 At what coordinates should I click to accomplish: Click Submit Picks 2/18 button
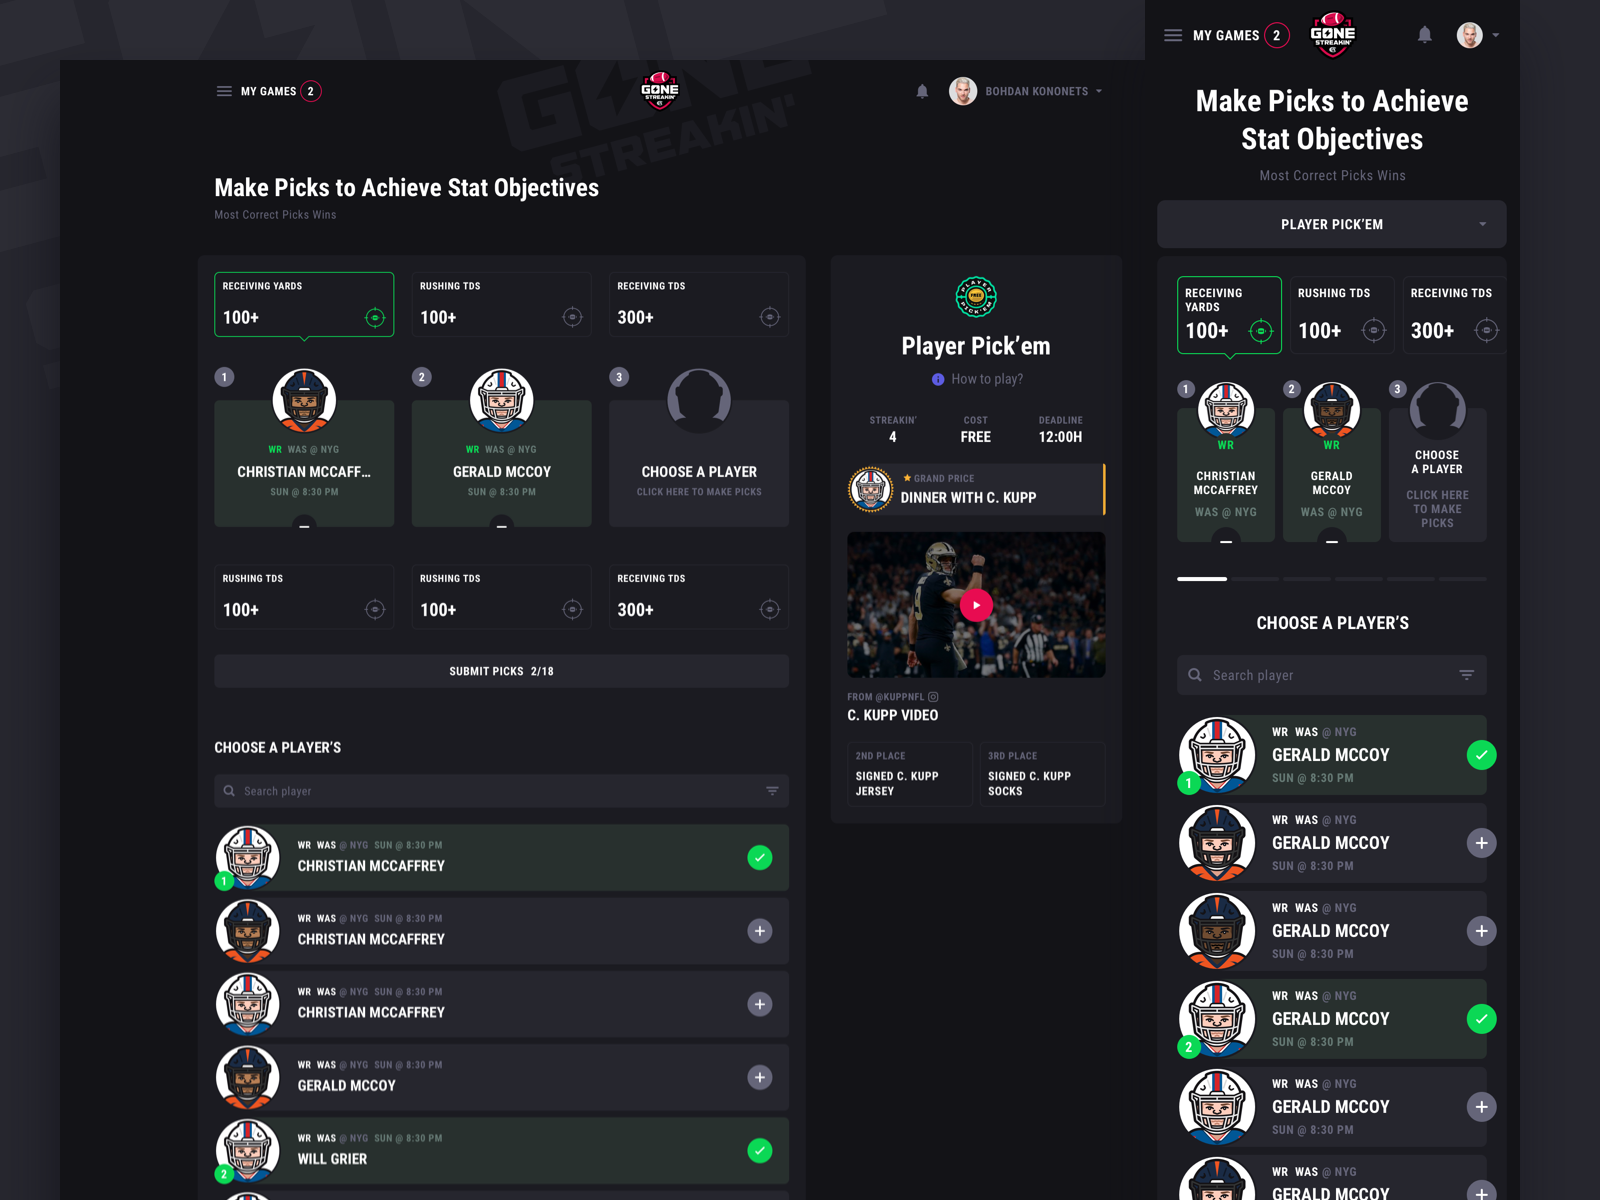[x=501, y=671]
